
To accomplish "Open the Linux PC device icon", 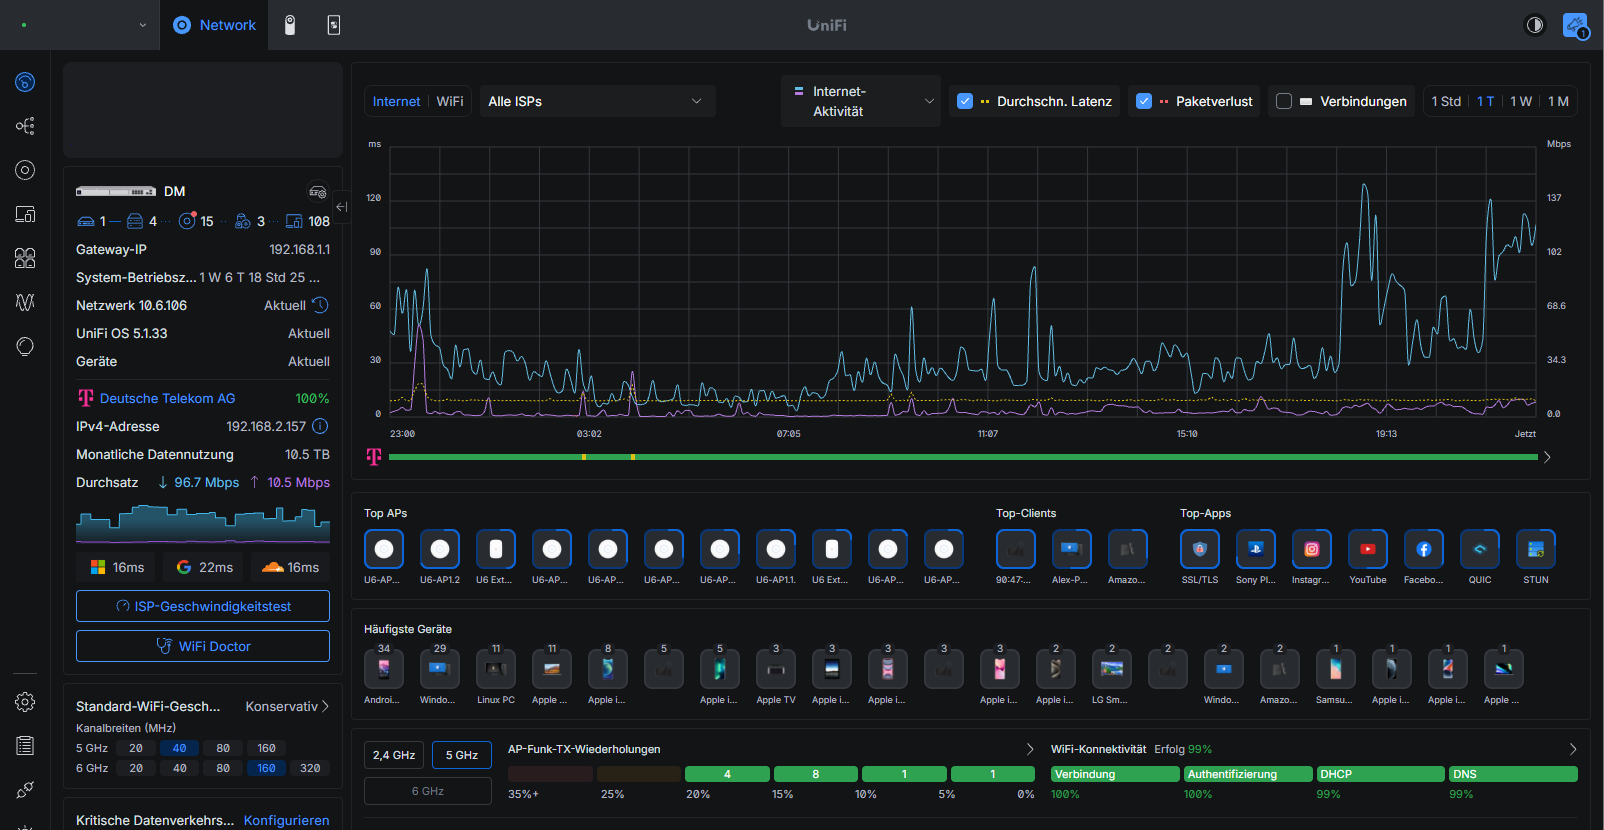I will [496, 669].
